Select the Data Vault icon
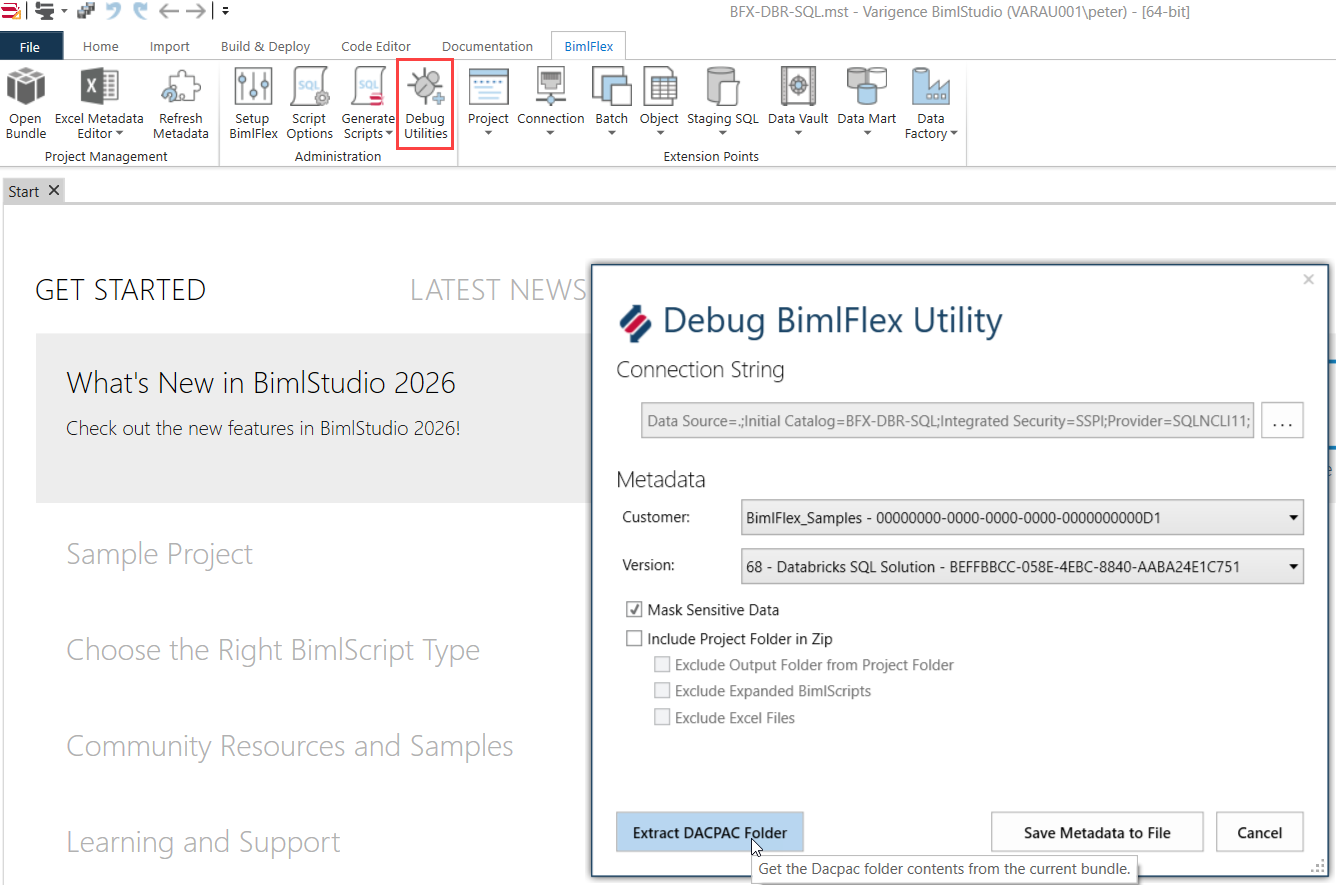This screenshot has width=1336, height=885. [x=795, y=103]
